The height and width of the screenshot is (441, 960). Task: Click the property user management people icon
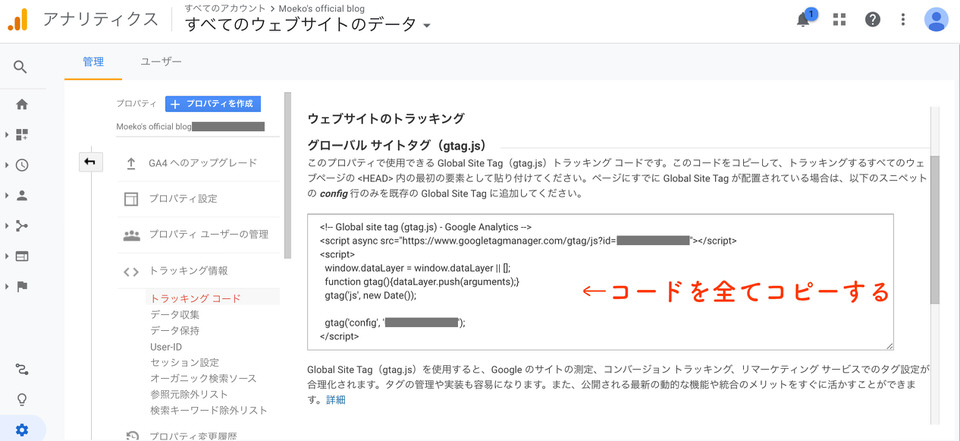coord(131,235)
